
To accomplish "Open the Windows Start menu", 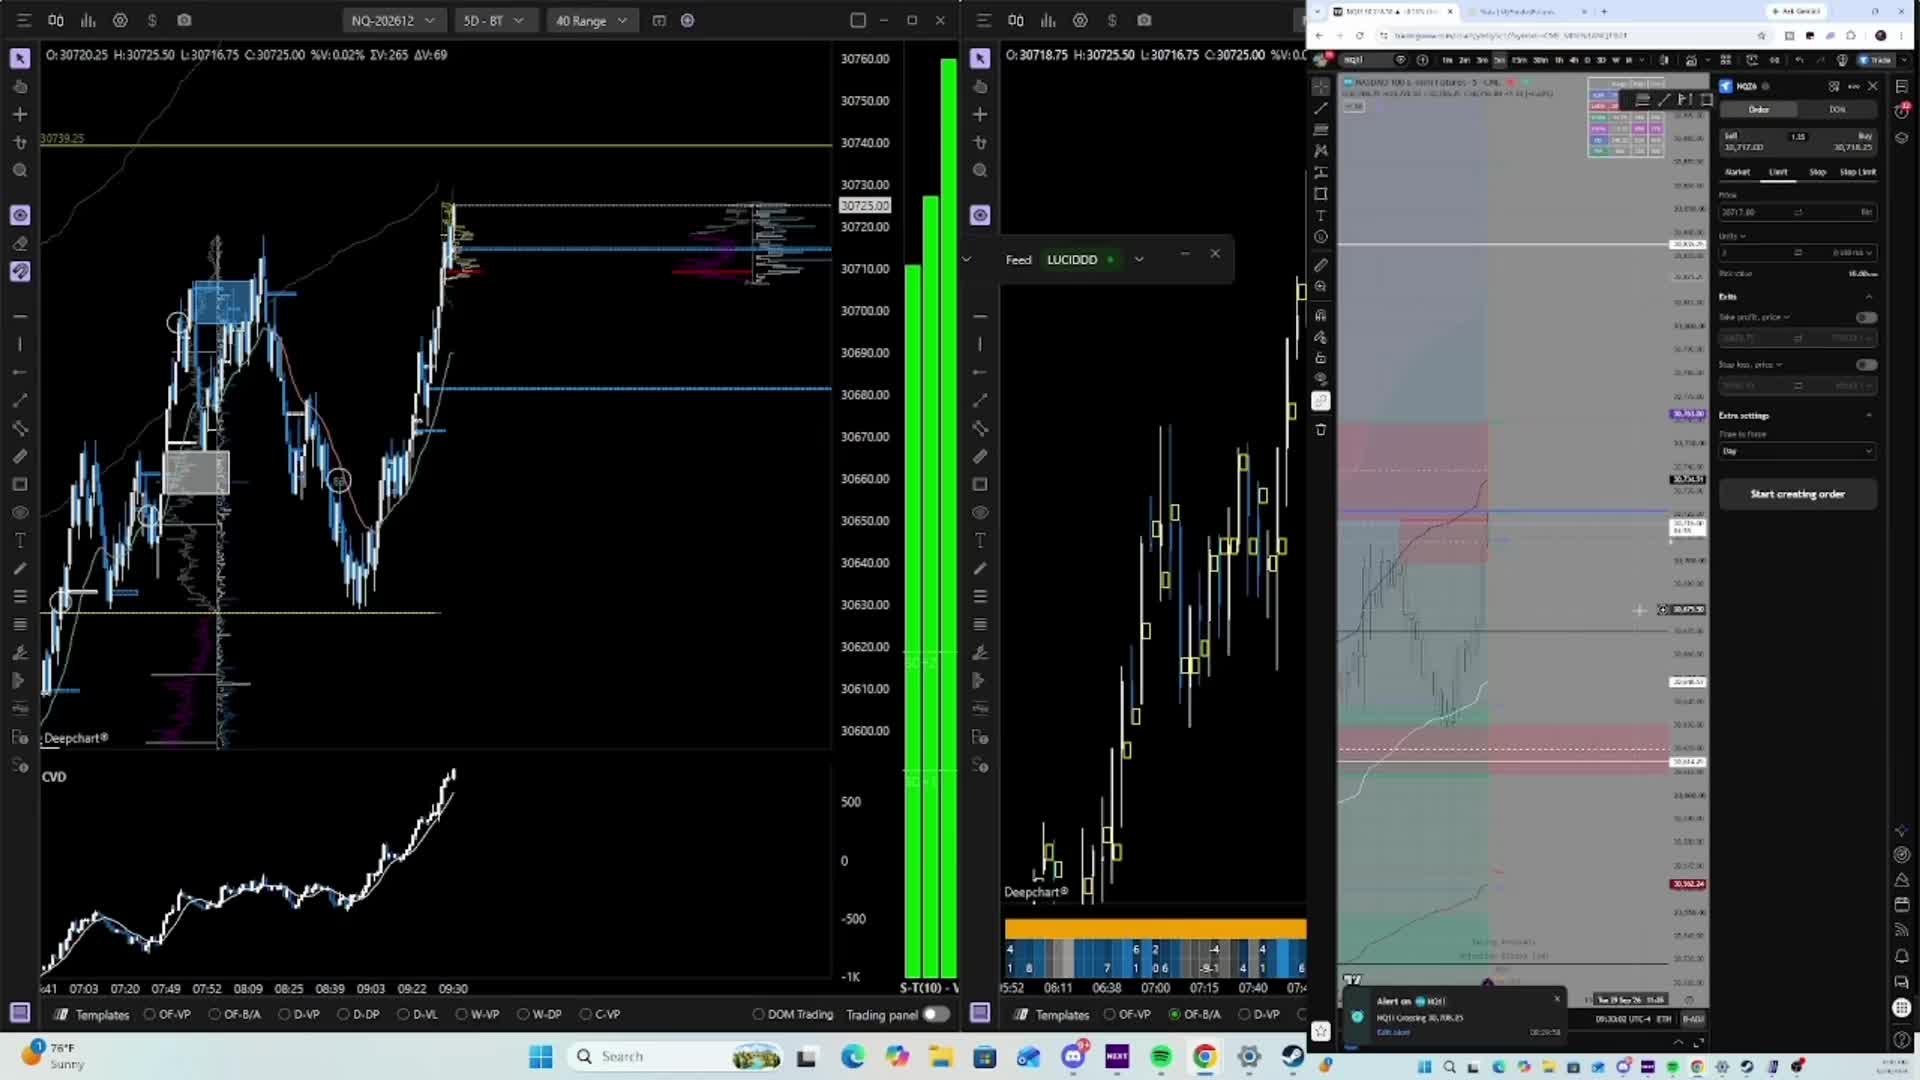I will (x=541, y=1057).
